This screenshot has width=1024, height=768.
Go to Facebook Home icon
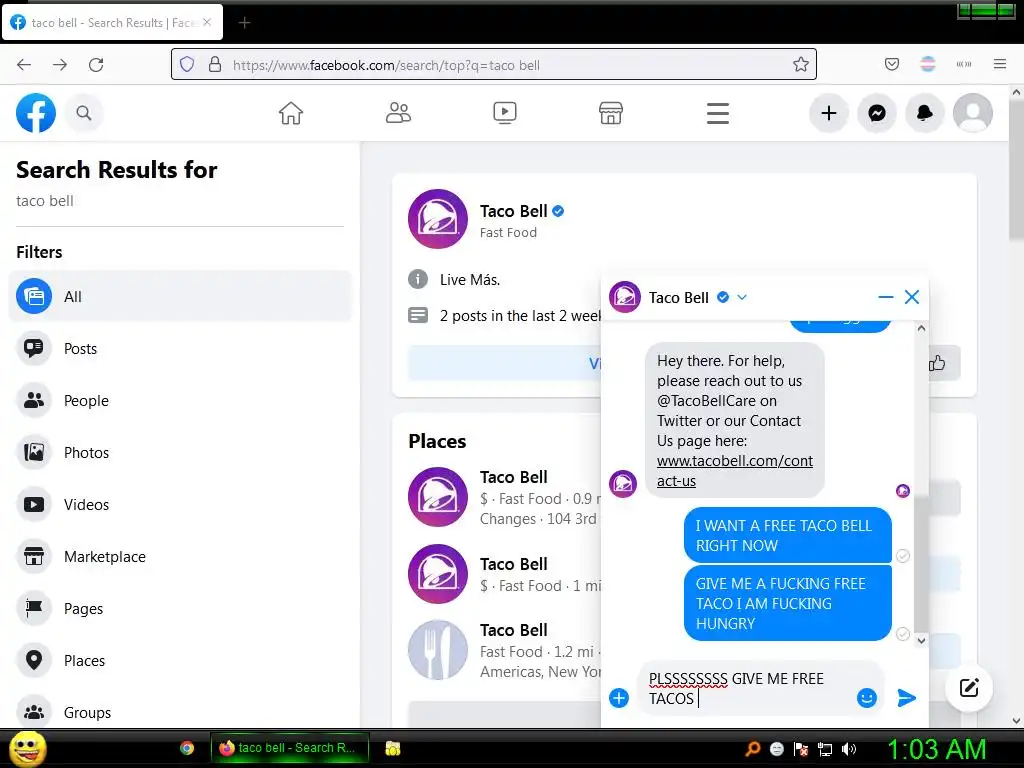tap(291, 113)
